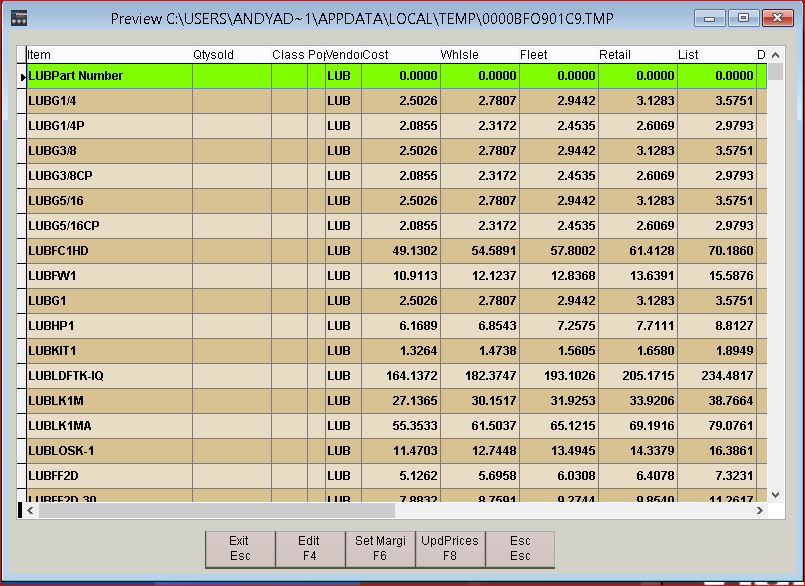Click the horizontal scrollbar thumb
805x586 pixels.
point(217,511)
